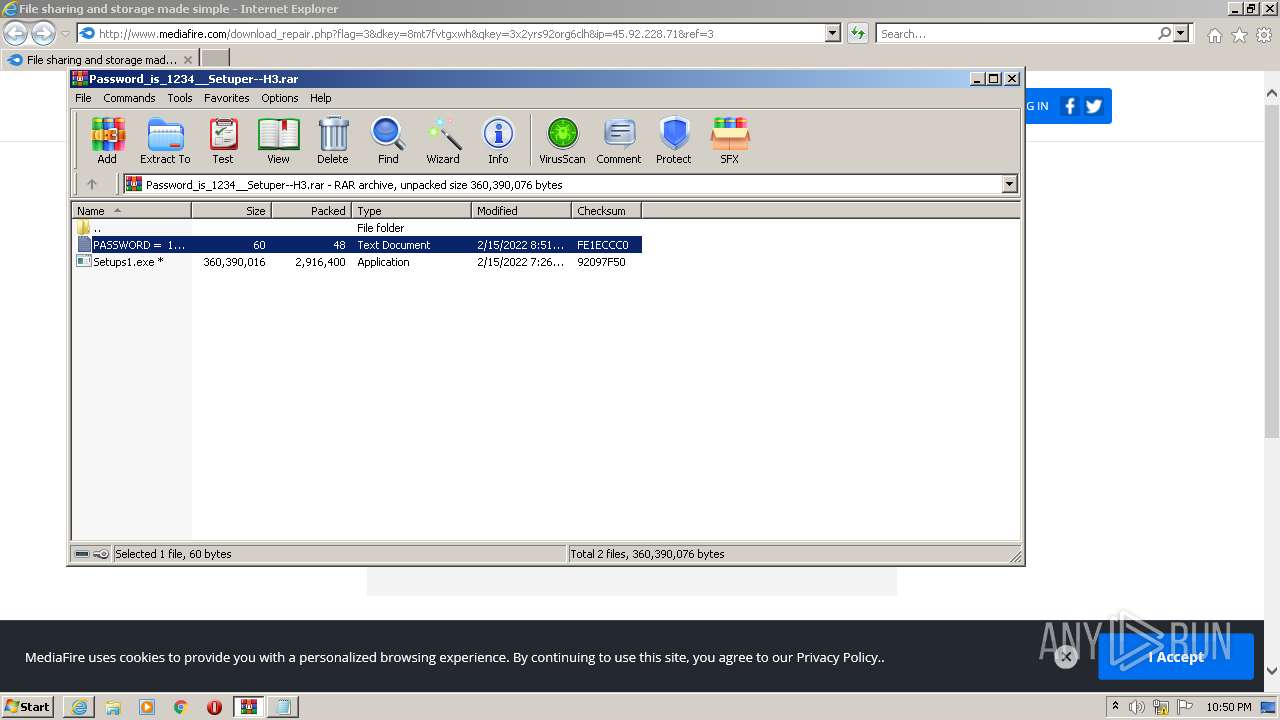
Task: Expand the IE address bar dropdown
Action: [x=833, y=33]
